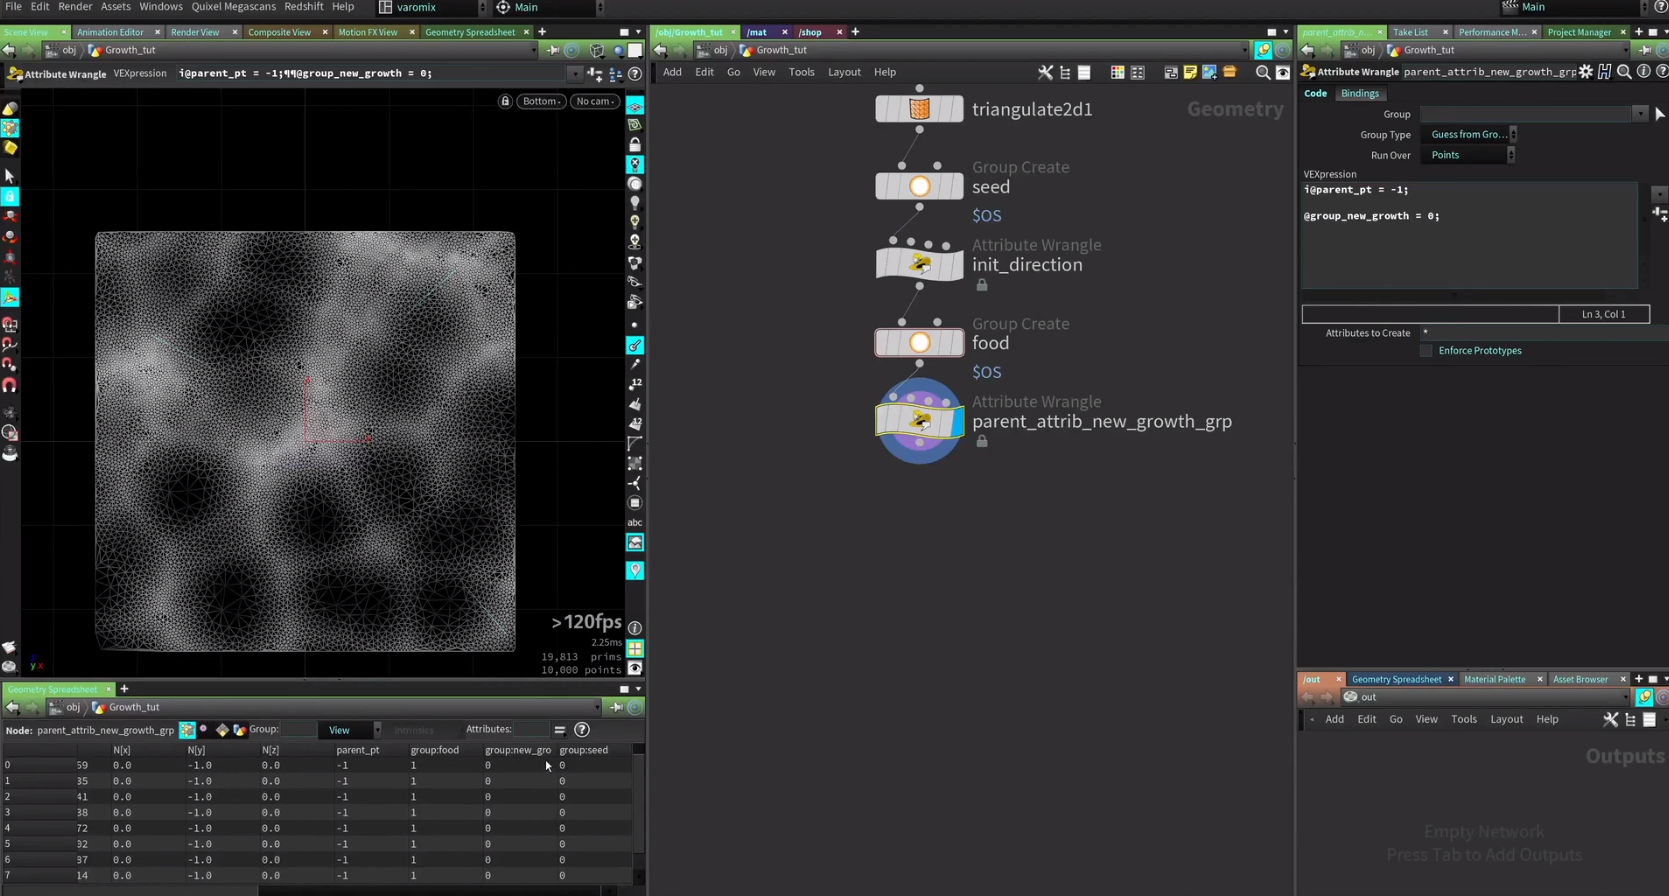This screenshot has height=896, width=1669.
Task: Enable the Enforce Prototypes checkbox
Action: 1426,351
